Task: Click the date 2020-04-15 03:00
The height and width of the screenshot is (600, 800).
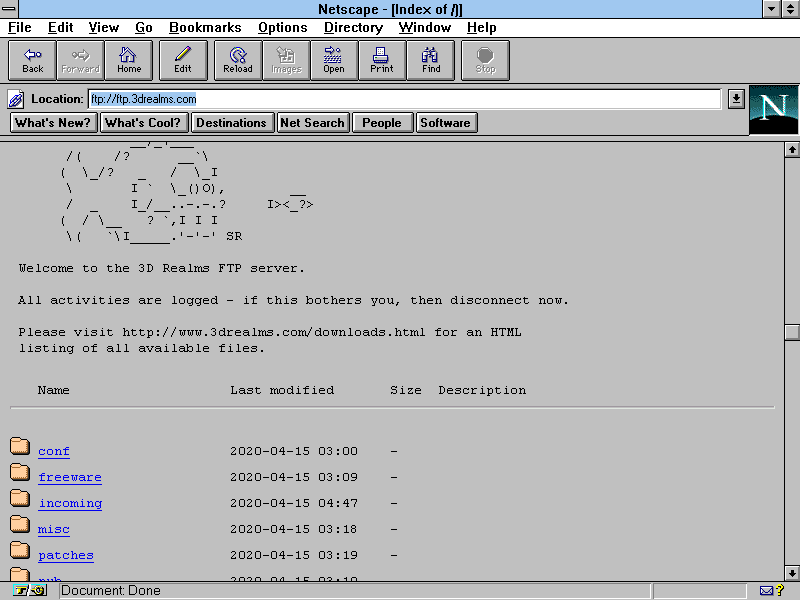Action: (x=294, y=451)
